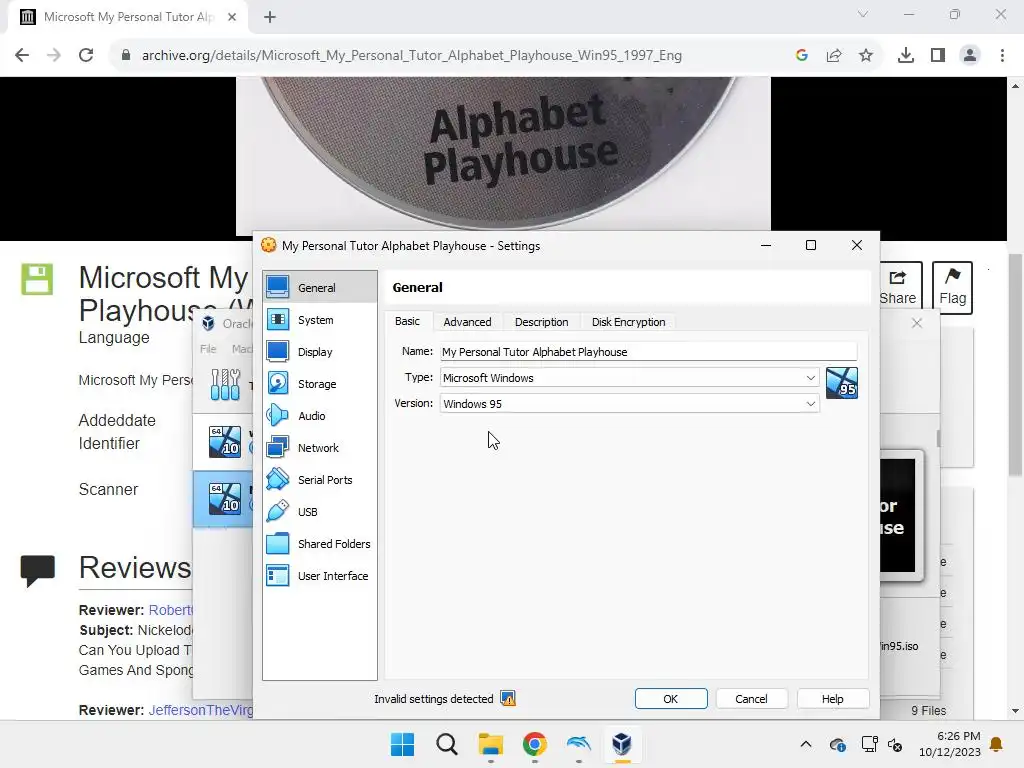
Task: Click Chrome's download icon
Action: pos(905,55)
